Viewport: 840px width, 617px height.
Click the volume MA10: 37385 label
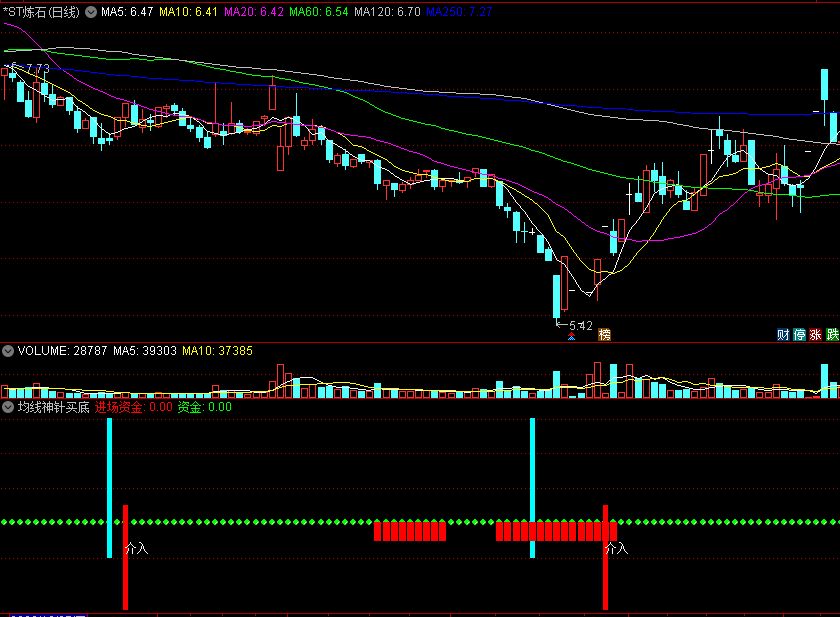tap(218, 351)
